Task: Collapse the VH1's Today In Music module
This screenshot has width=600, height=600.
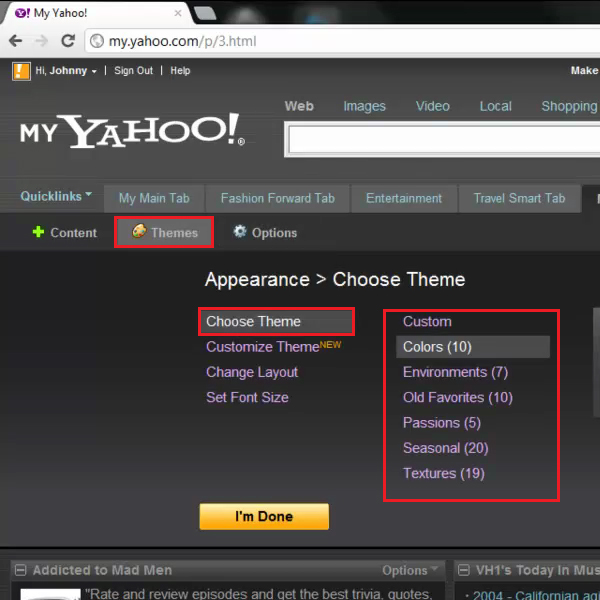Action: (464, 570)
